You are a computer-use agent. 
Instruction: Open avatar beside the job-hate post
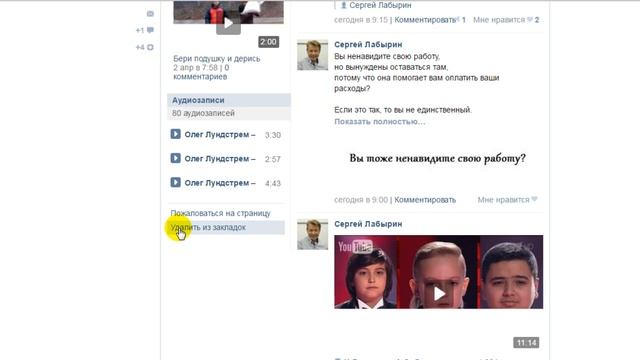pos(312,55)
